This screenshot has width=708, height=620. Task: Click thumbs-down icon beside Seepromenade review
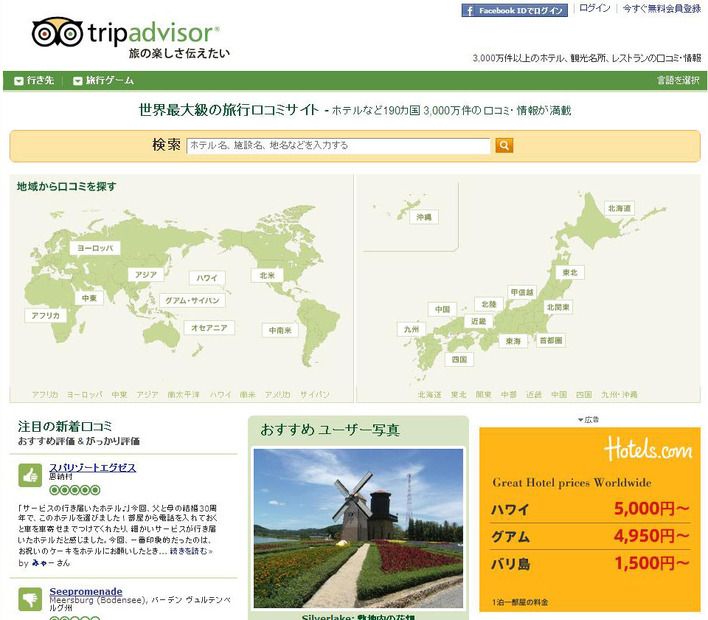point(29,598)
